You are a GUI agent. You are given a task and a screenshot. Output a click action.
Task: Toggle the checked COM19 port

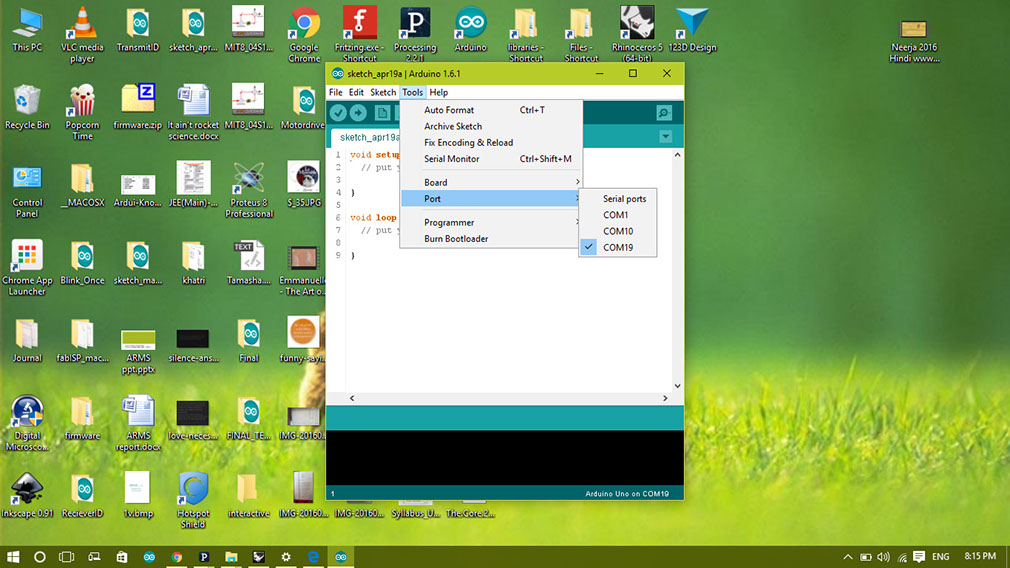tap(618, 247)
